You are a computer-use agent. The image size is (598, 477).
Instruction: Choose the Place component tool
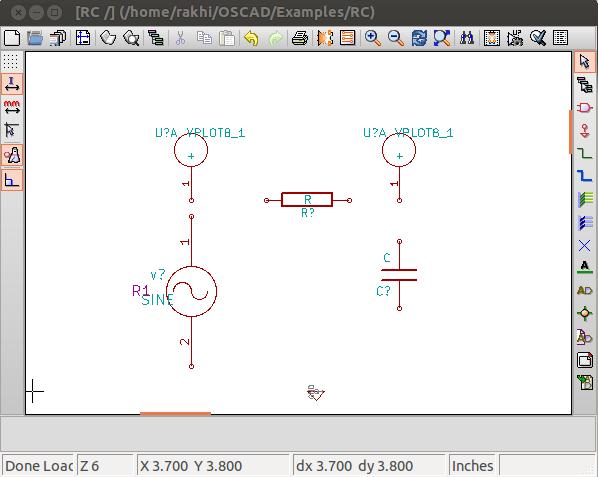click(585, 108)
